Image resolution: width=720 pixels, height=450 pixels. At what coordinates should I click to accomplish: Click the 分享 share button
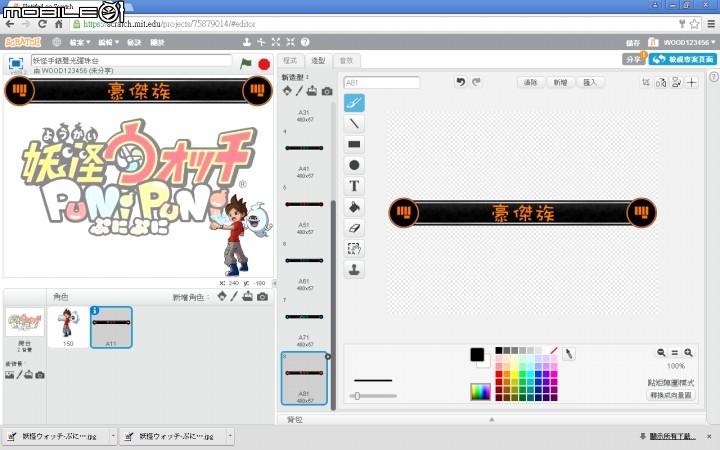[634, 59]
